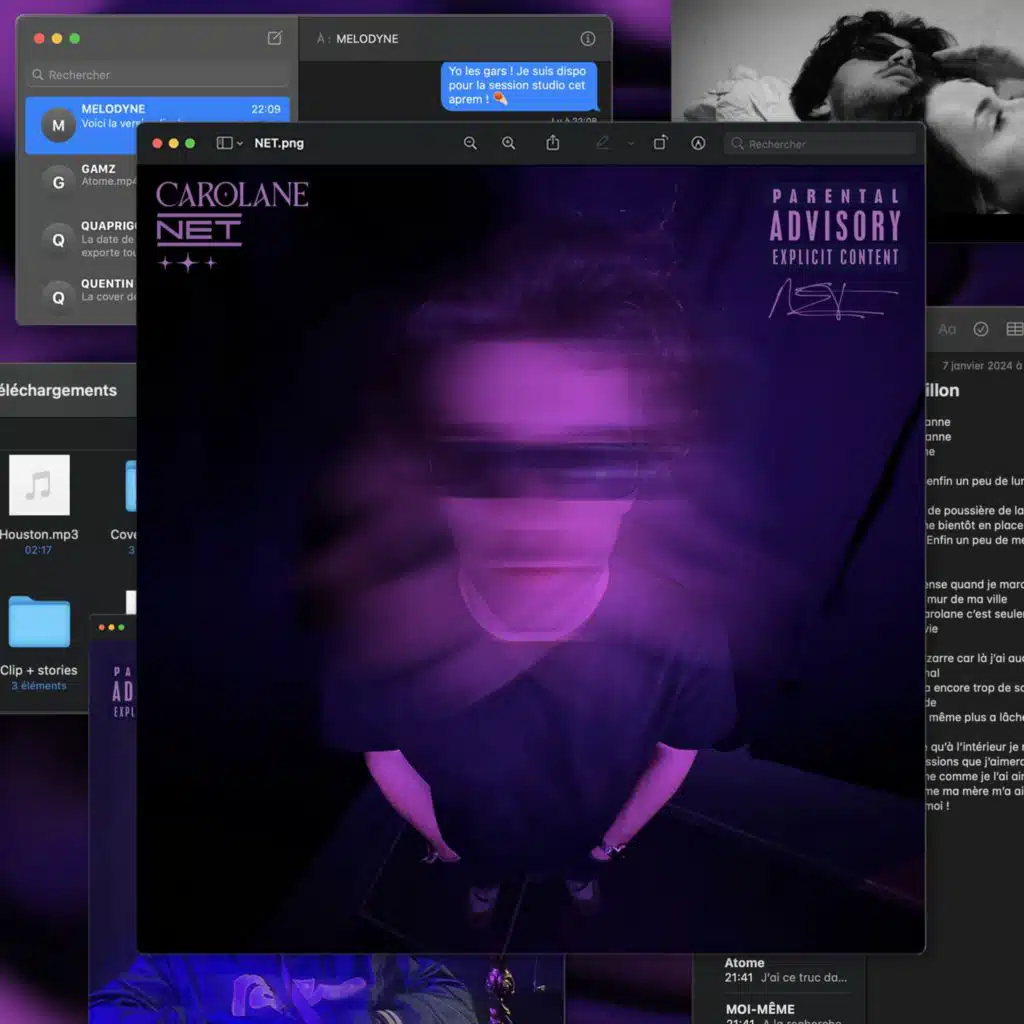This screenshot has width=1024, height=1024.
Task: Show the Markup toolbar in Preview
Action: click(x=698, y=144)
